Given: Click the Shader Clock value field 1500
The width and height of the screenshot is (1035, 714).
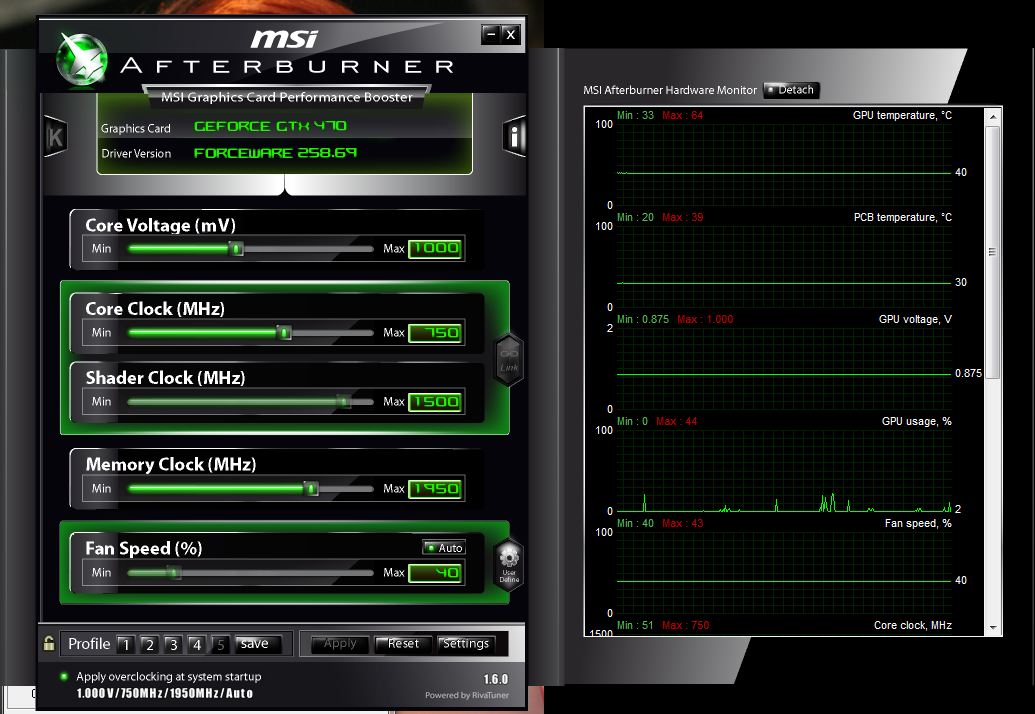Looking at the screenshot, I should point(436,401).
